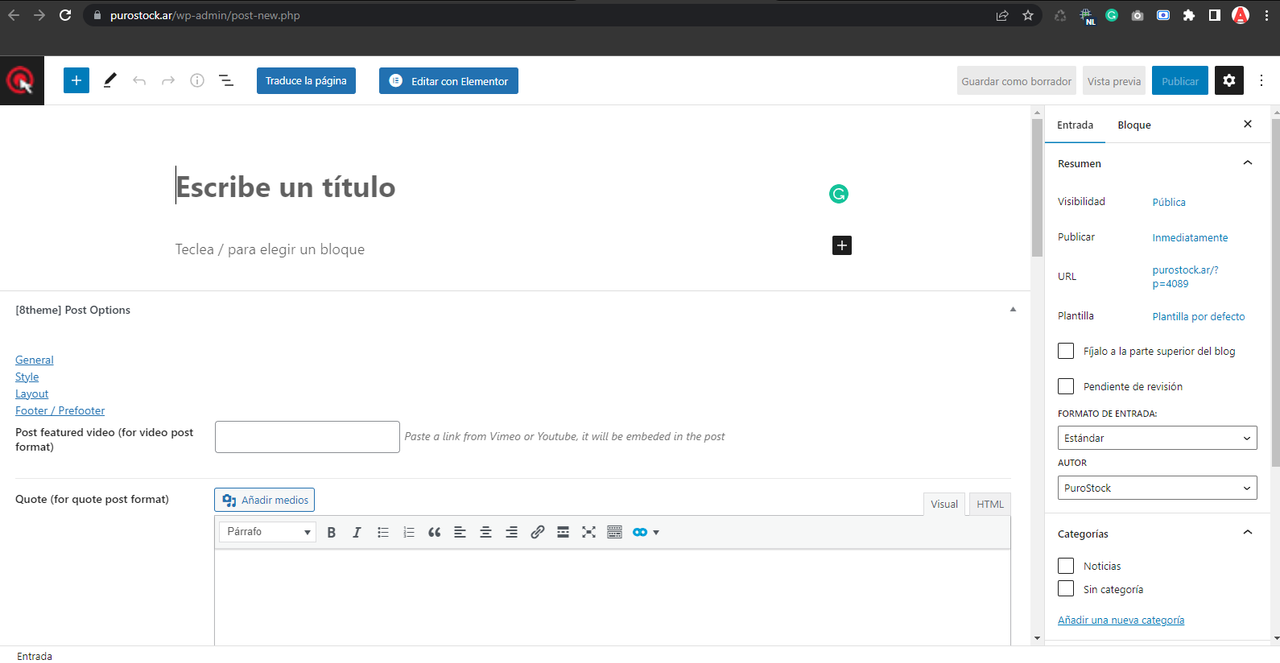This screenshot has height=663, width=1280.
Task: Click 'Añadir una nueva categoría' link
Action: [x=1121, y=620]
